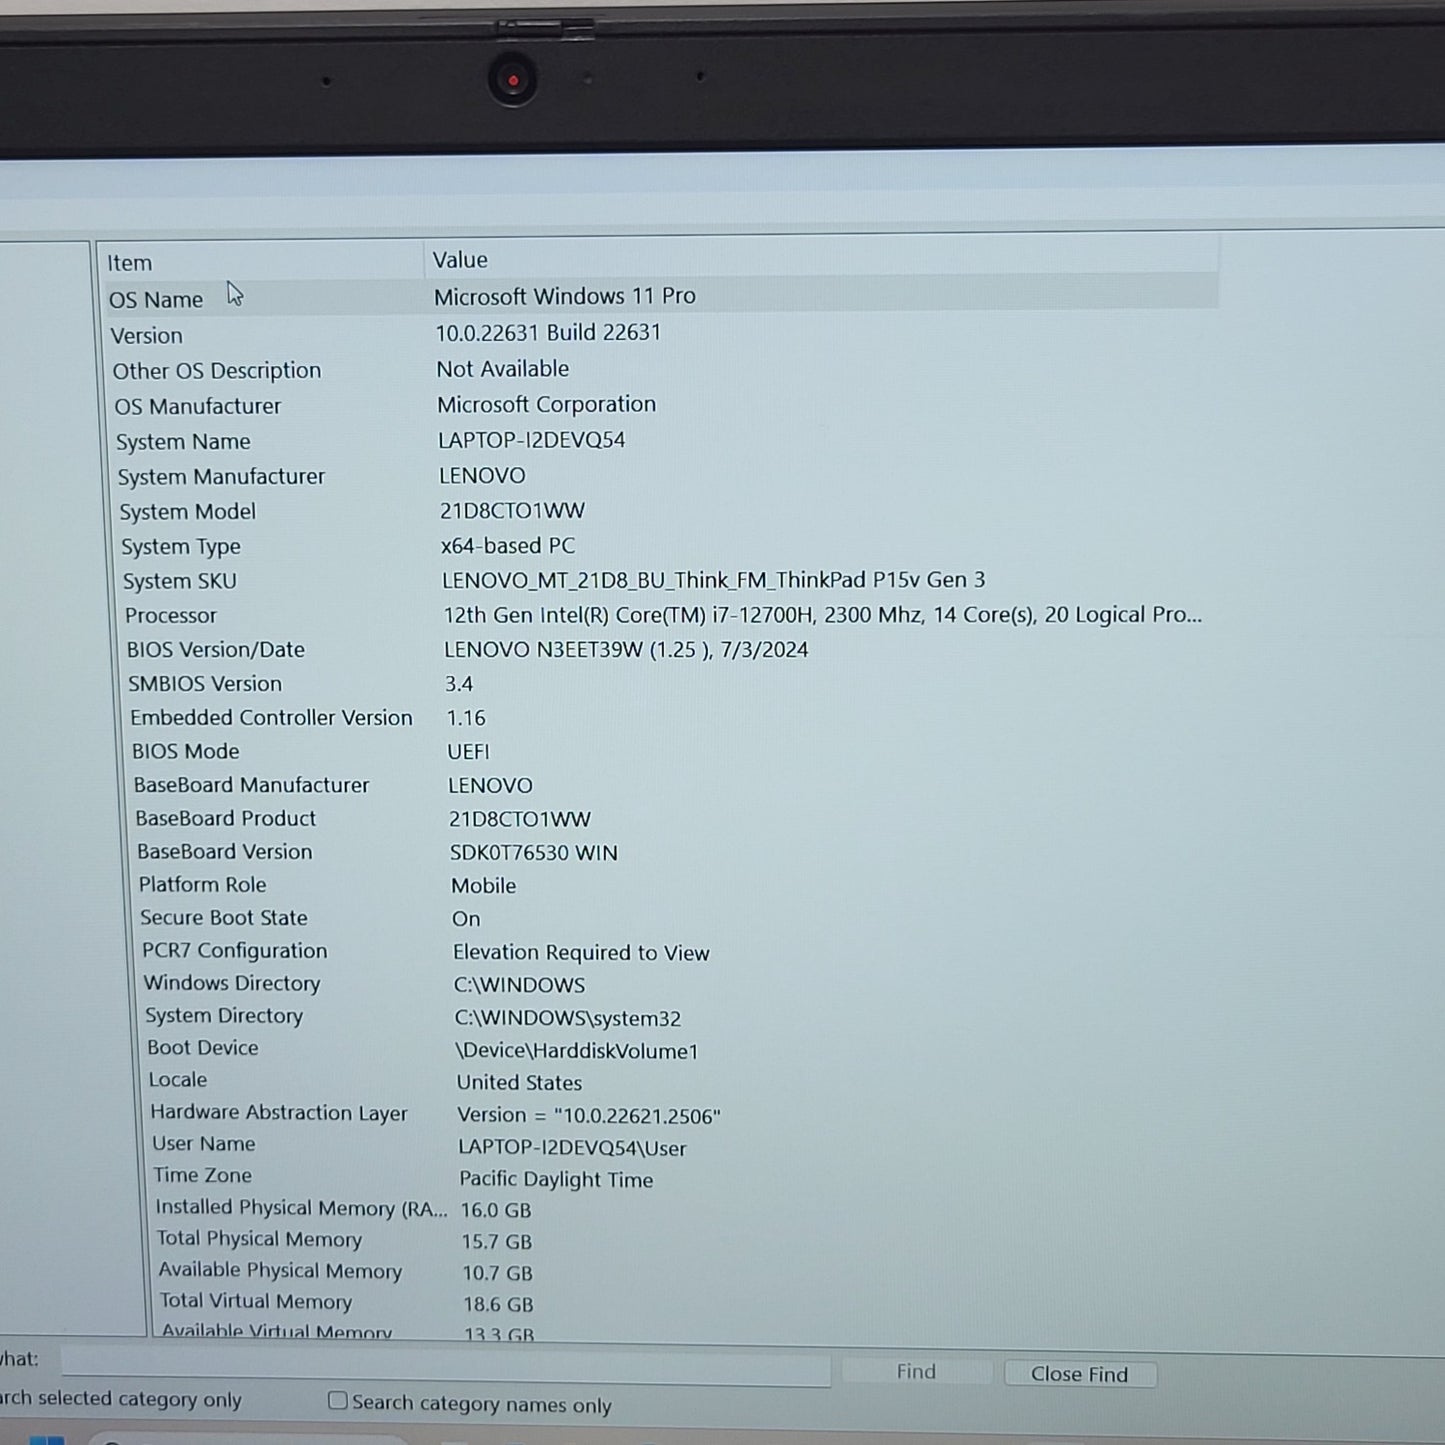Select System SKU row label
The height and width of the screenshot is (1445, 1445).
tap(180, 581)
